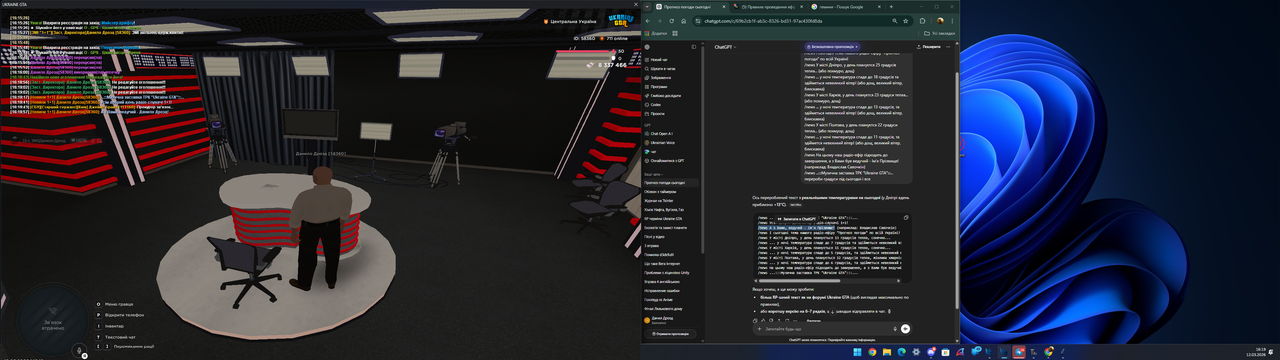This screenshot has width=1280, height=360.
Task: Open the Журнал на Twinker chat
Action: [x=672, y=201]
